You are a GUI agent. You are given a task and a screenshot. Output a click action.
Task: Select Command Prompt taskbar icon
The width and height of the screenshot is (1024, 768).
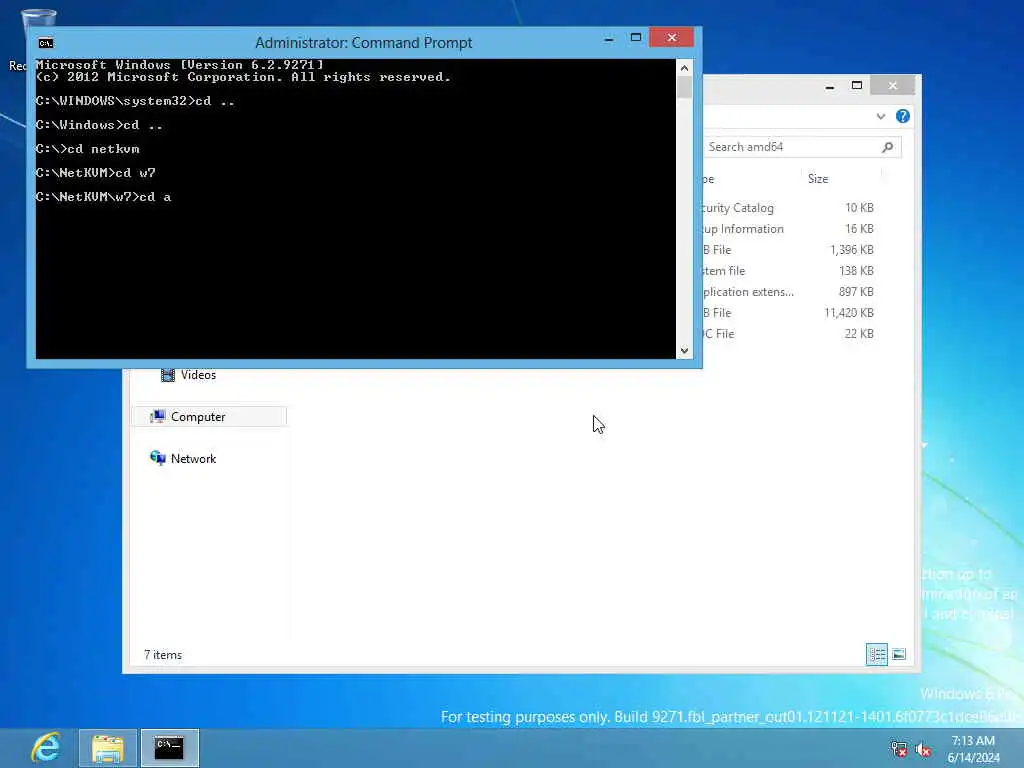169,748
